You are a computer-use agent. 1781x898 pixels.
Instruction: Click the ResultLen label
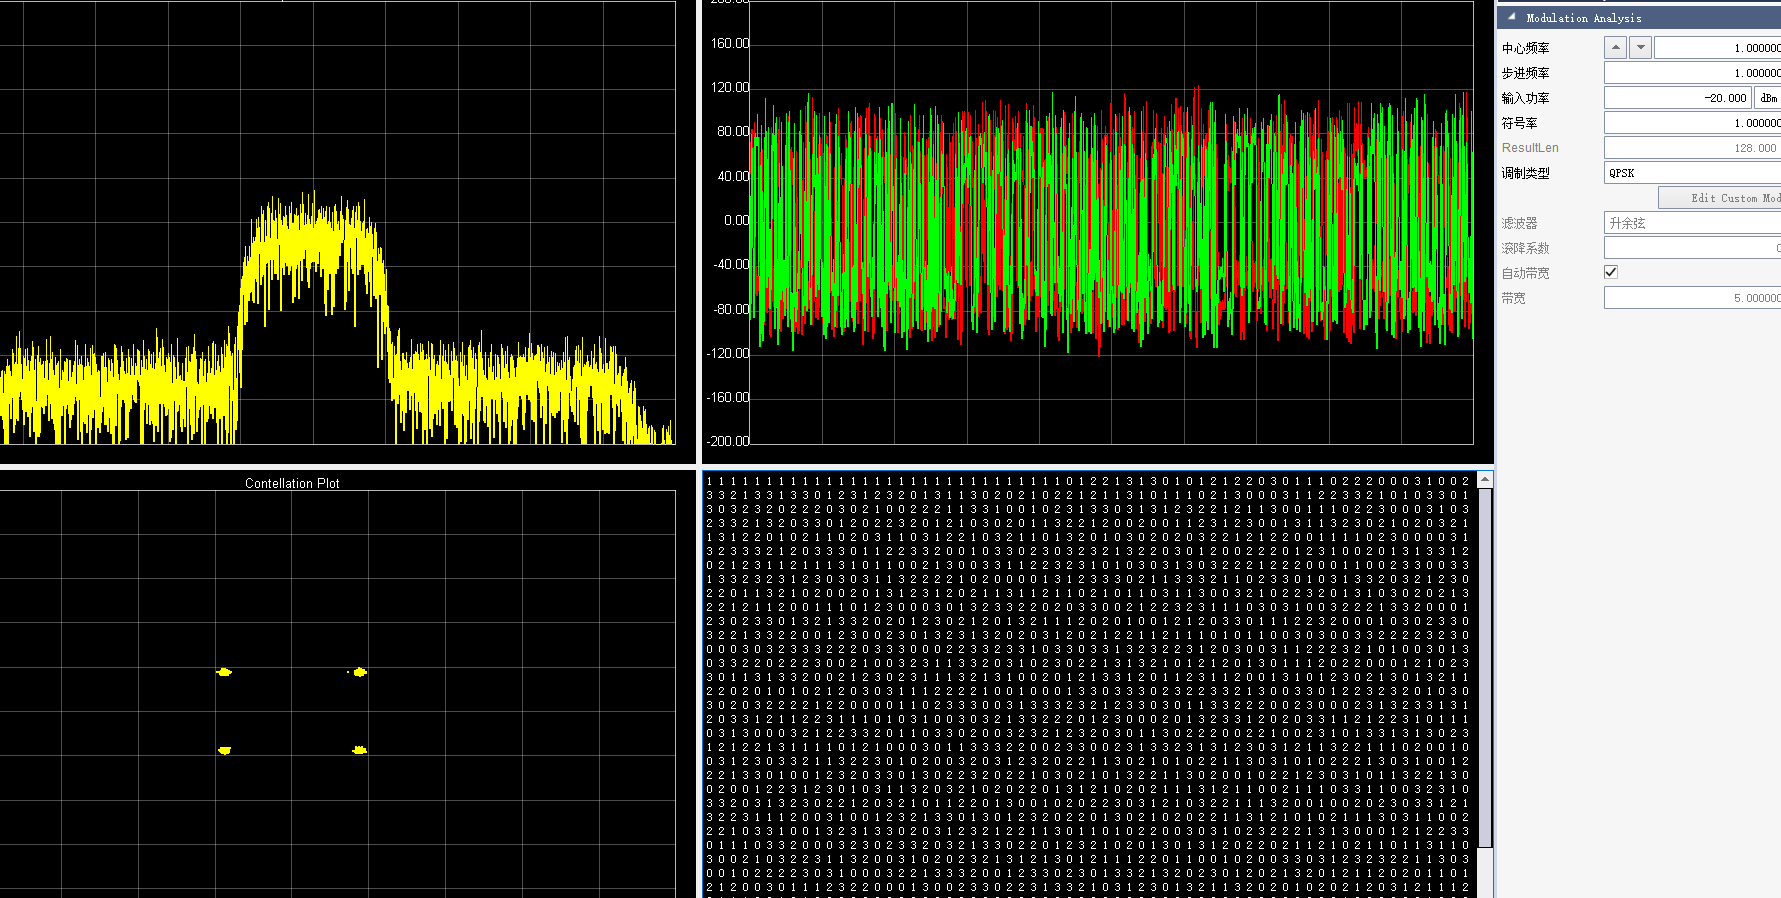click(1530, 147)
